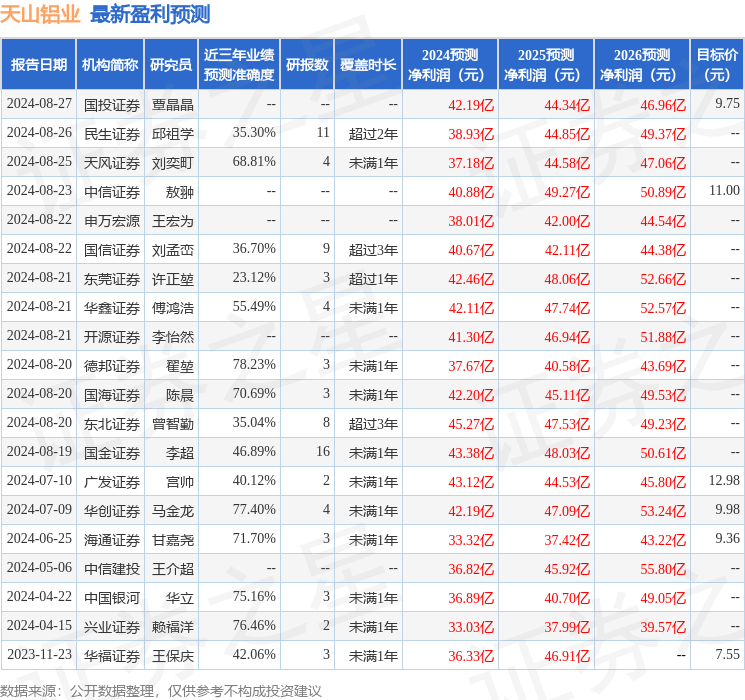The image size is (745, 700).
Task: Select date cell 2024-08-27
Action: click(39, 104)
